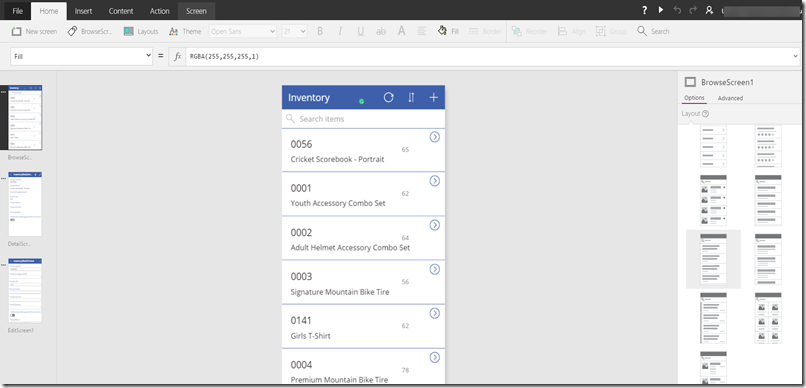
Task: Click the text alignment icon
Action: click(422, 31)
